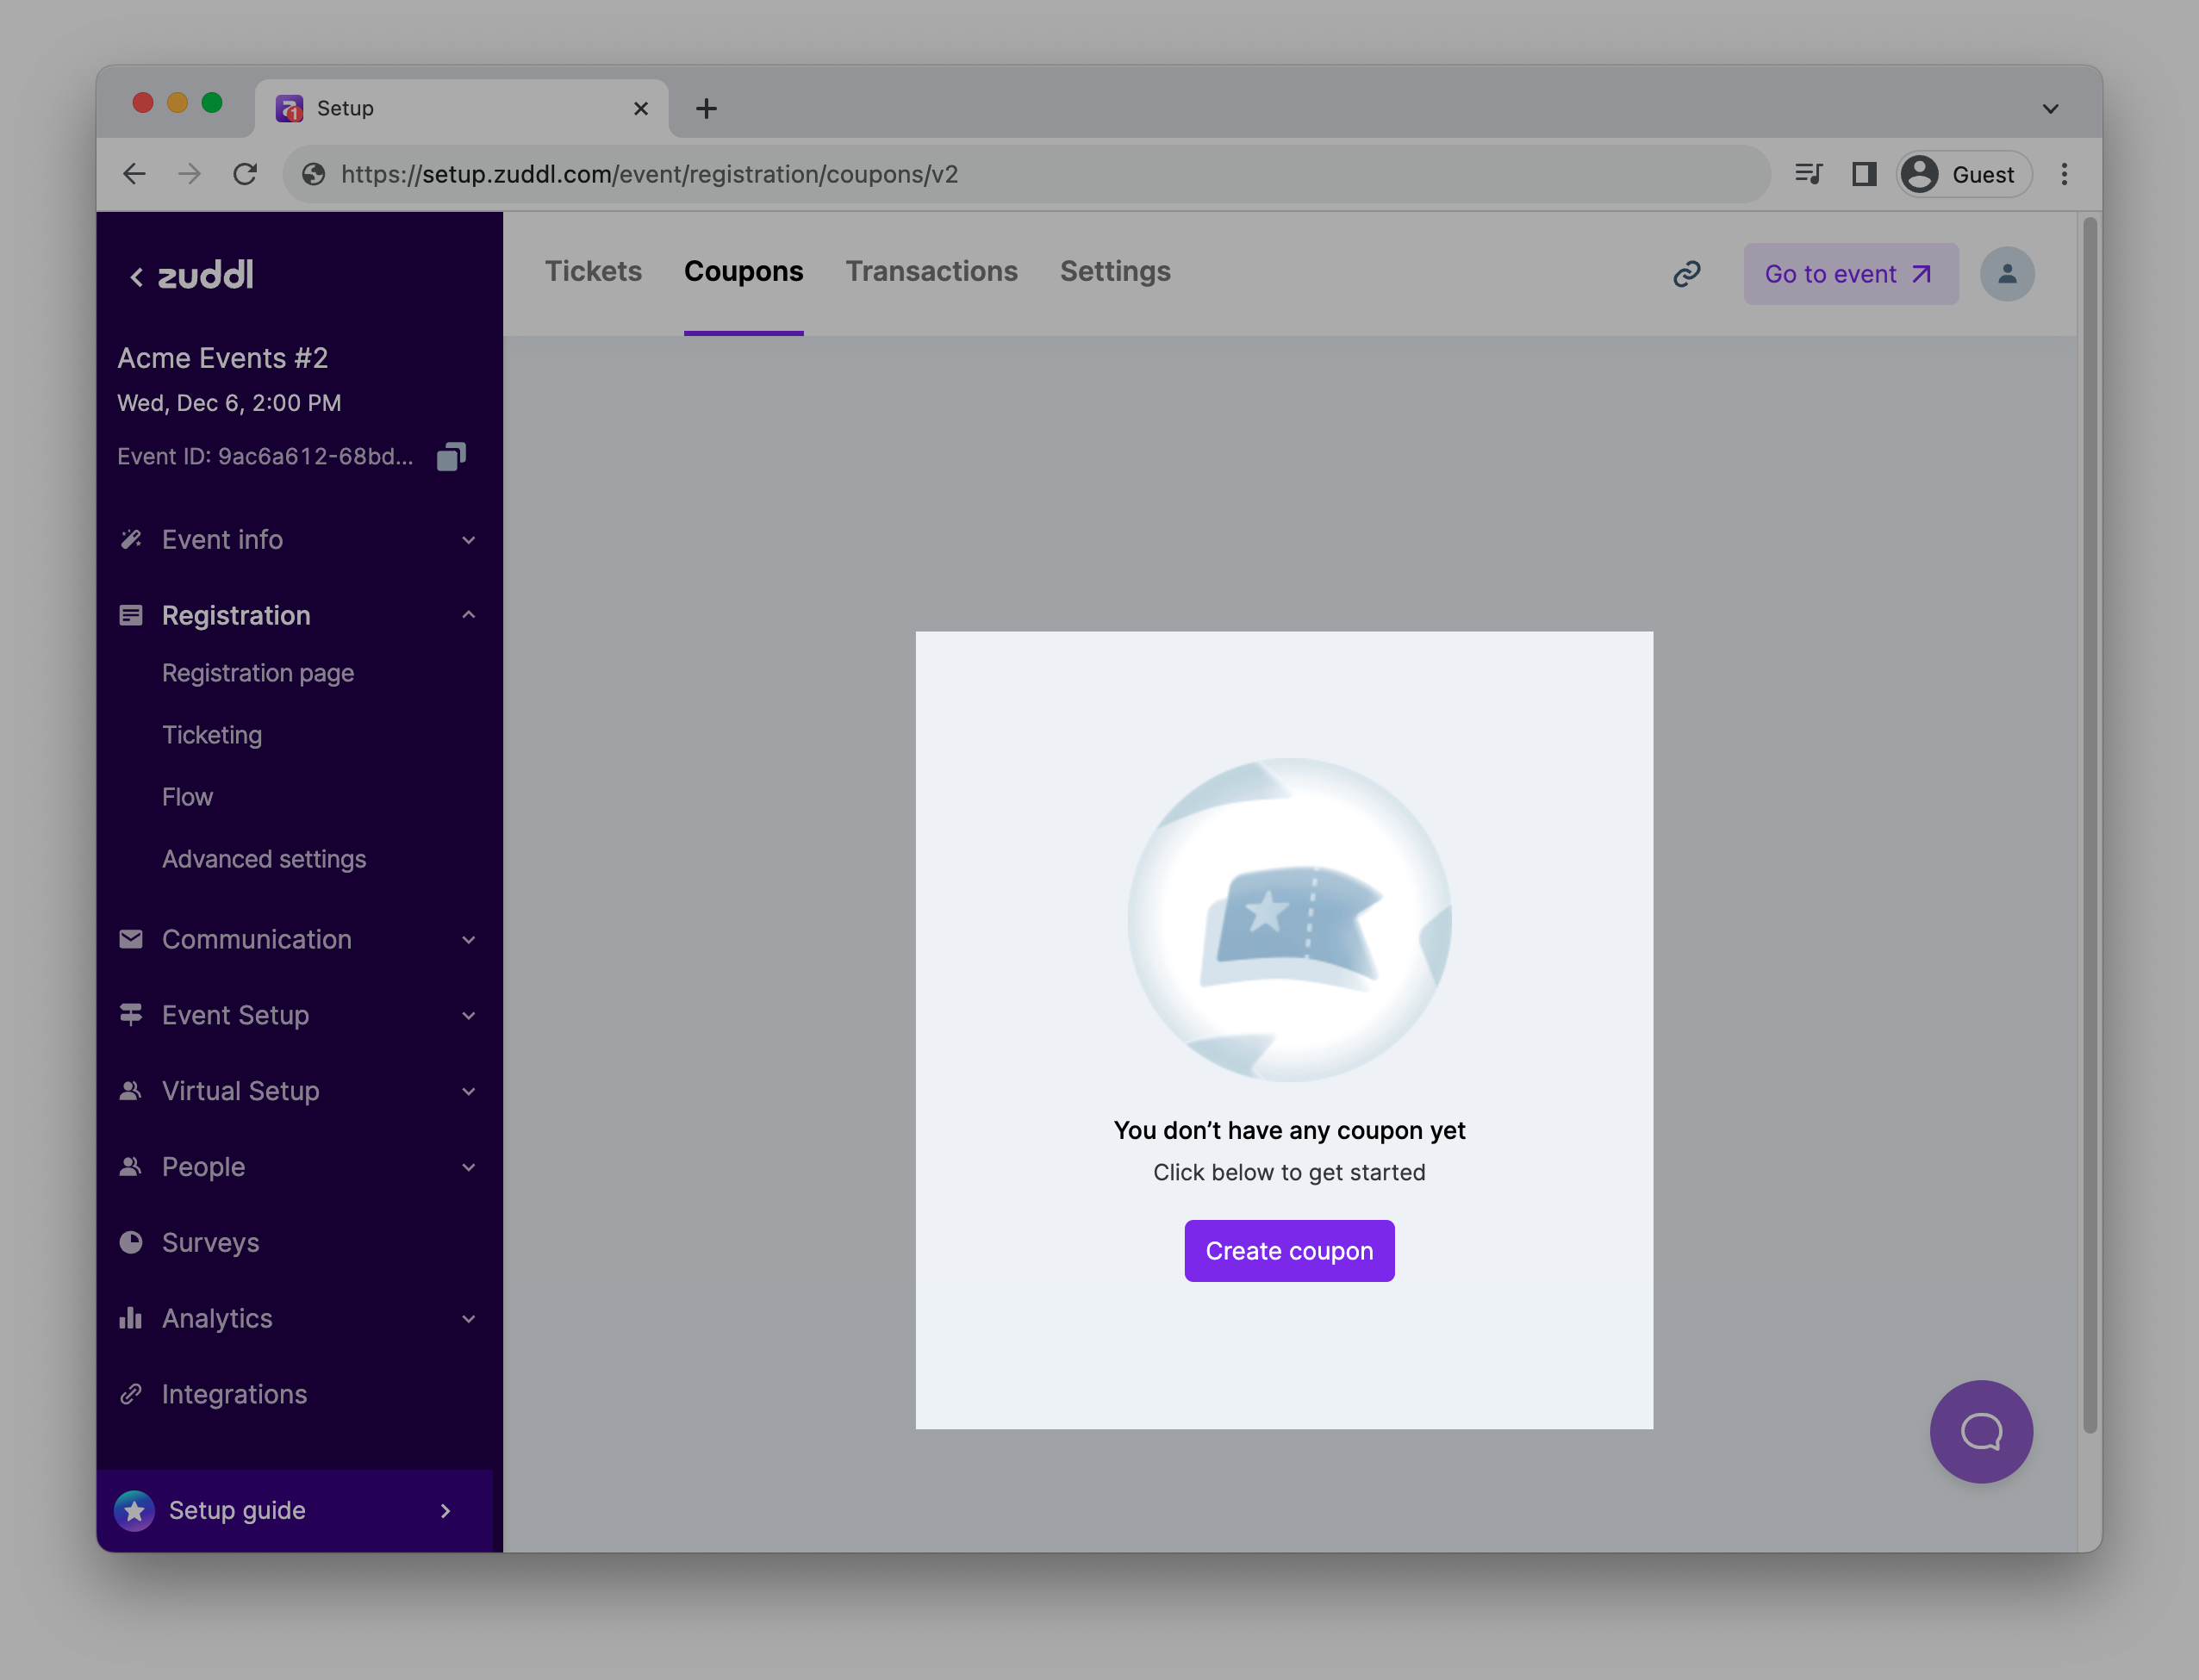Open Integrations from the sidebar
Screen dimensions: 2199x1680
click(x=234, y=1394)
